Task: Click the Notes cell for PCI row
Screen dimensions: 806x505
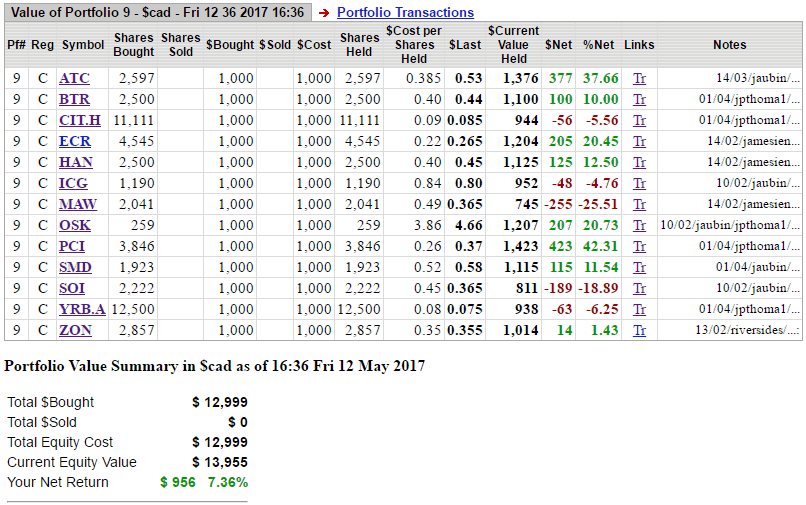Action: 730,246
